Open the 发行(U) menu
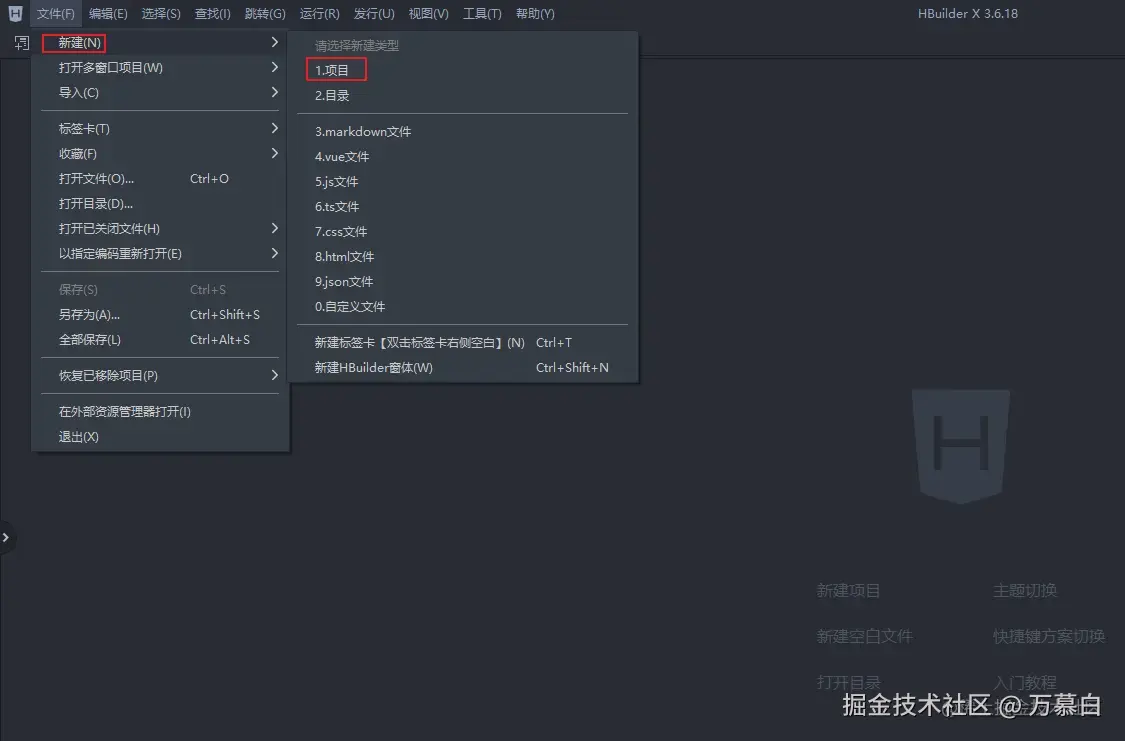Image resolution: width=1125 pixels, height=741 pixels. click(374, 14)
